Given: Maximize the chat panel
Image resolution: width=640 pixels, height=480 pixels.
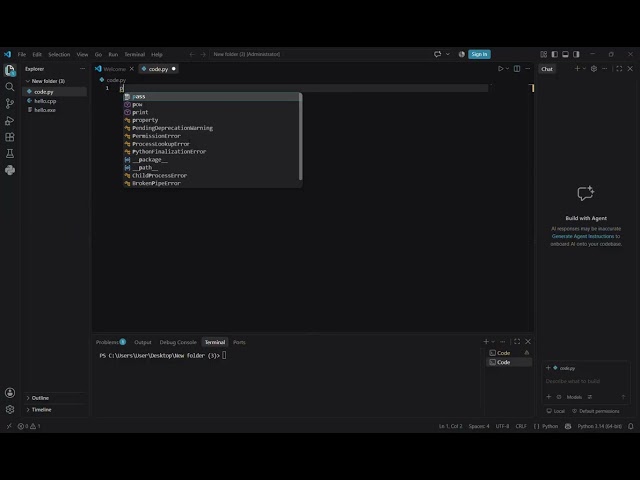Looking at the screenshot, I should click(619, 69).
